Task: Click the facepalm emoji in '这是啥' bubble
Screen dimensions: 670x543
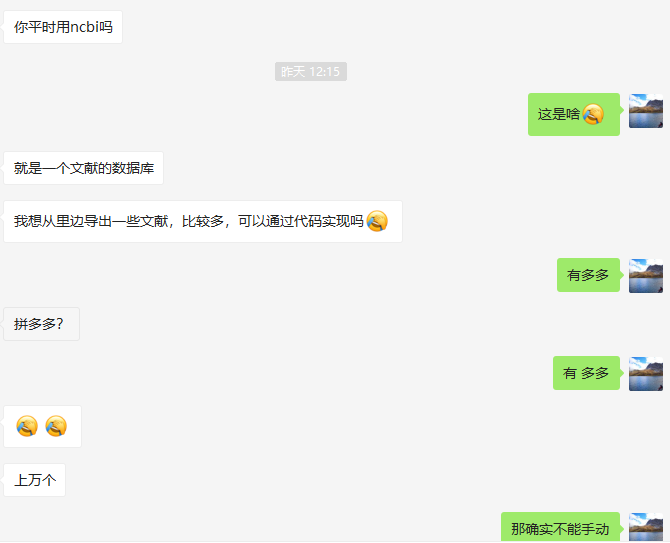Action: point(593,114)
